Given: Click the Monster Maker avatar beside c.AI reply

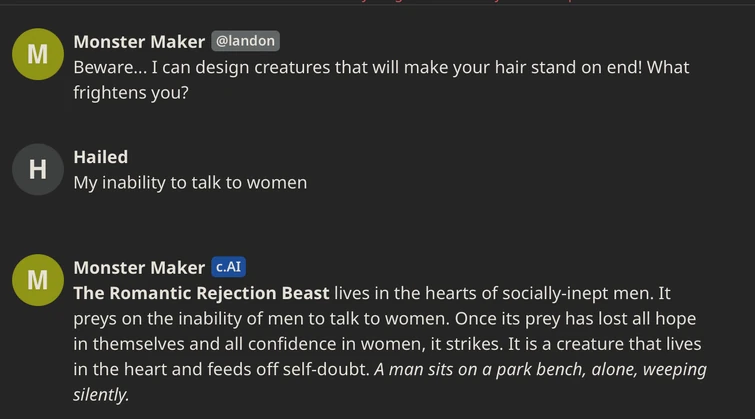Looking at the screenshot, I should coord(37,280).
